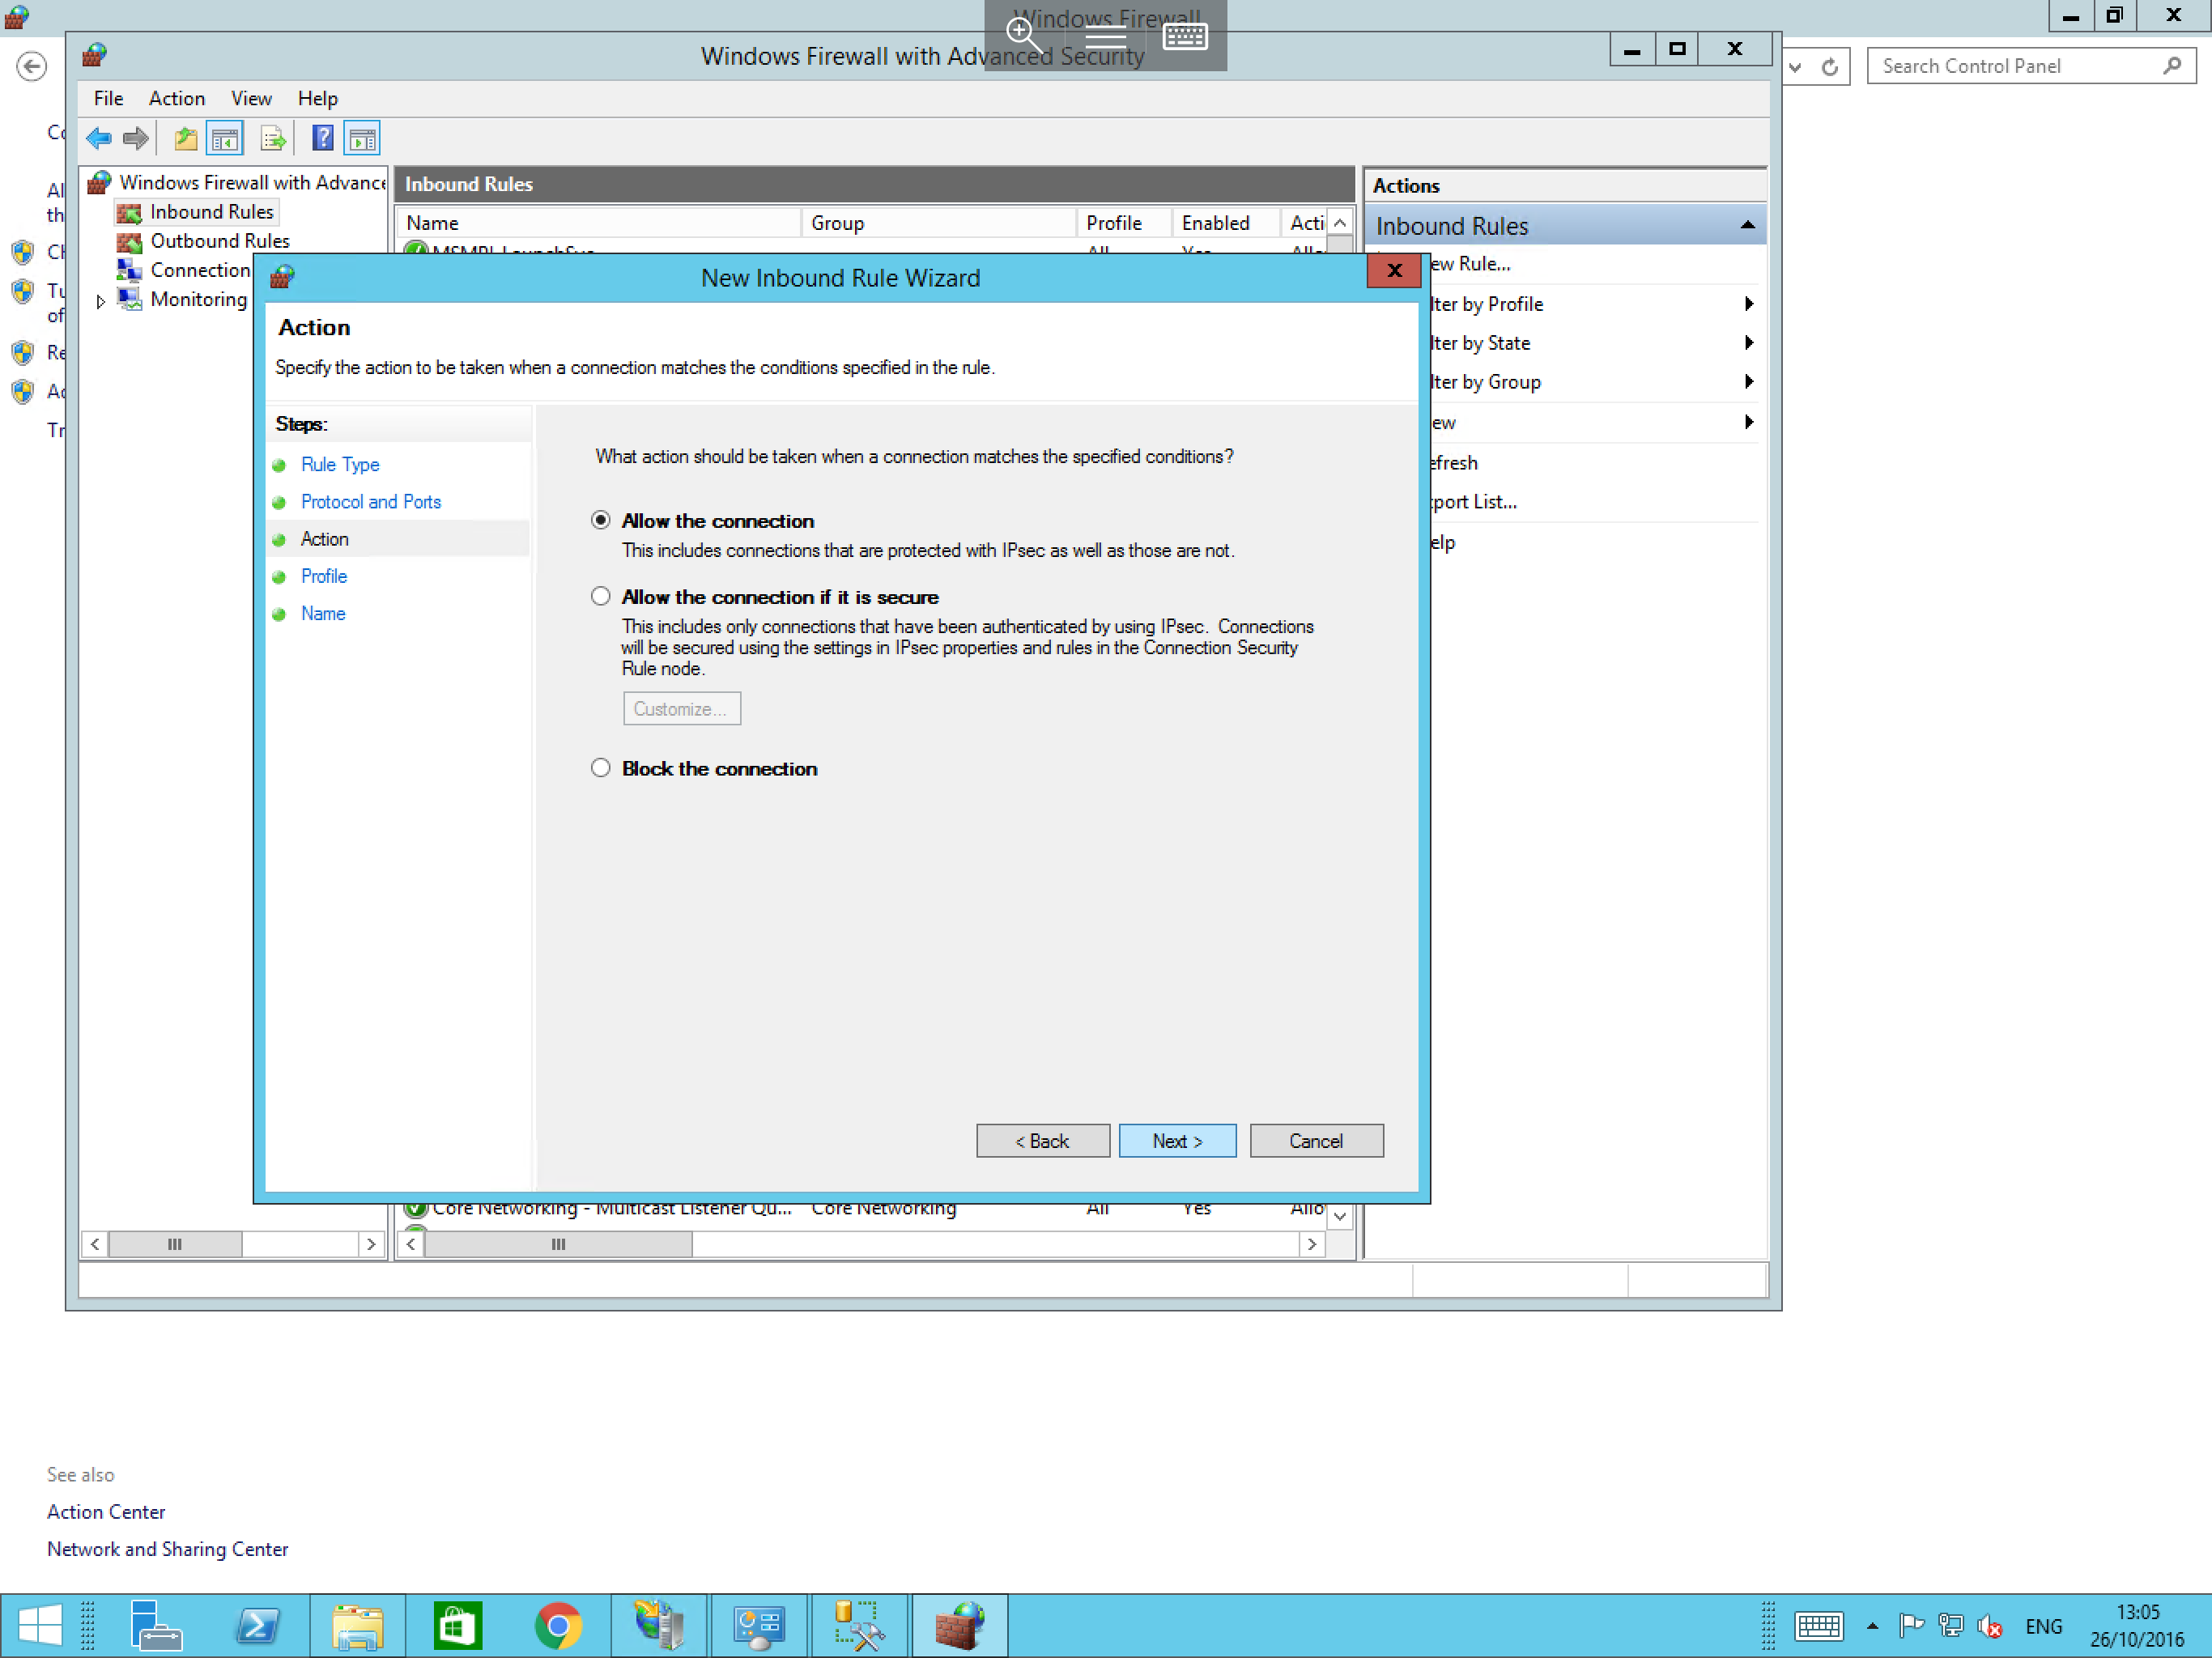The height and width of the screenshot is (1658, 2212).
Task: Open the Windows Store taskbar icon
Action: point(457,1625)
